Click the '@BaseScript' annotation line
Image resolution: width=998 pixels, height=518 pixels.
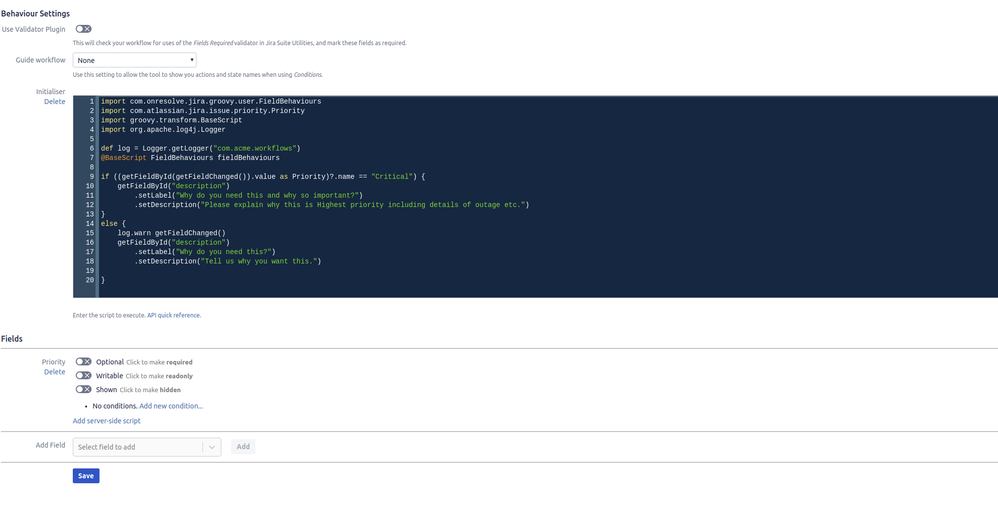[x=190, y=157]
